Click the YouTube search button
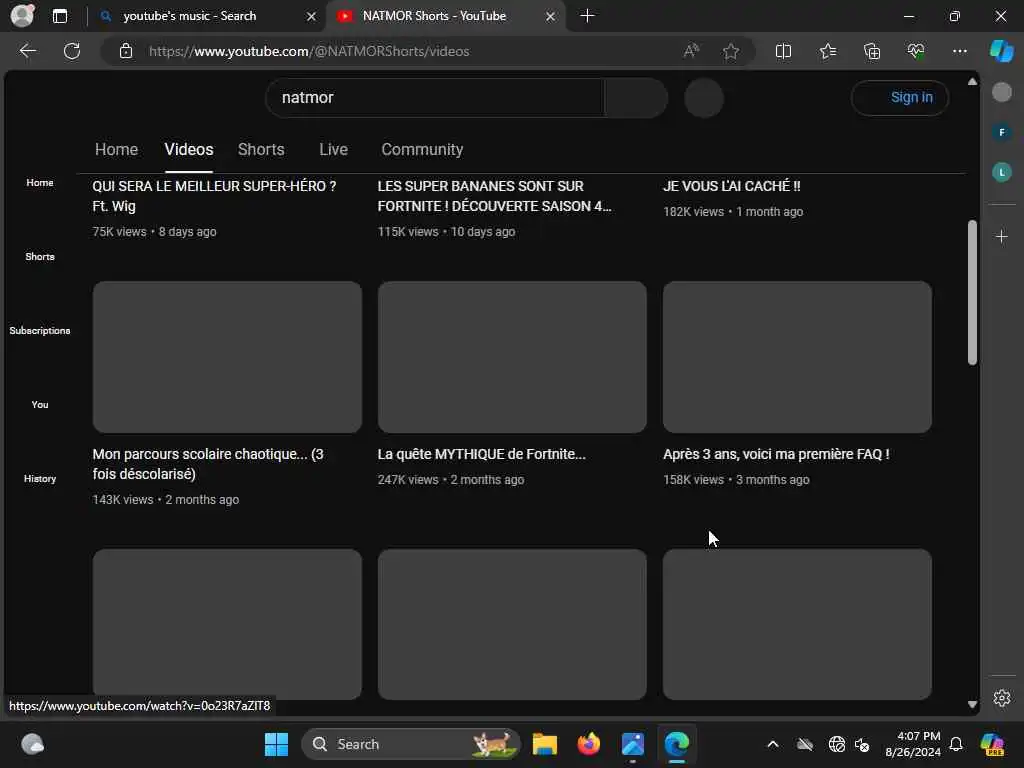The height and width of the screenshot is (768, 1024). (x=636, y=98)
